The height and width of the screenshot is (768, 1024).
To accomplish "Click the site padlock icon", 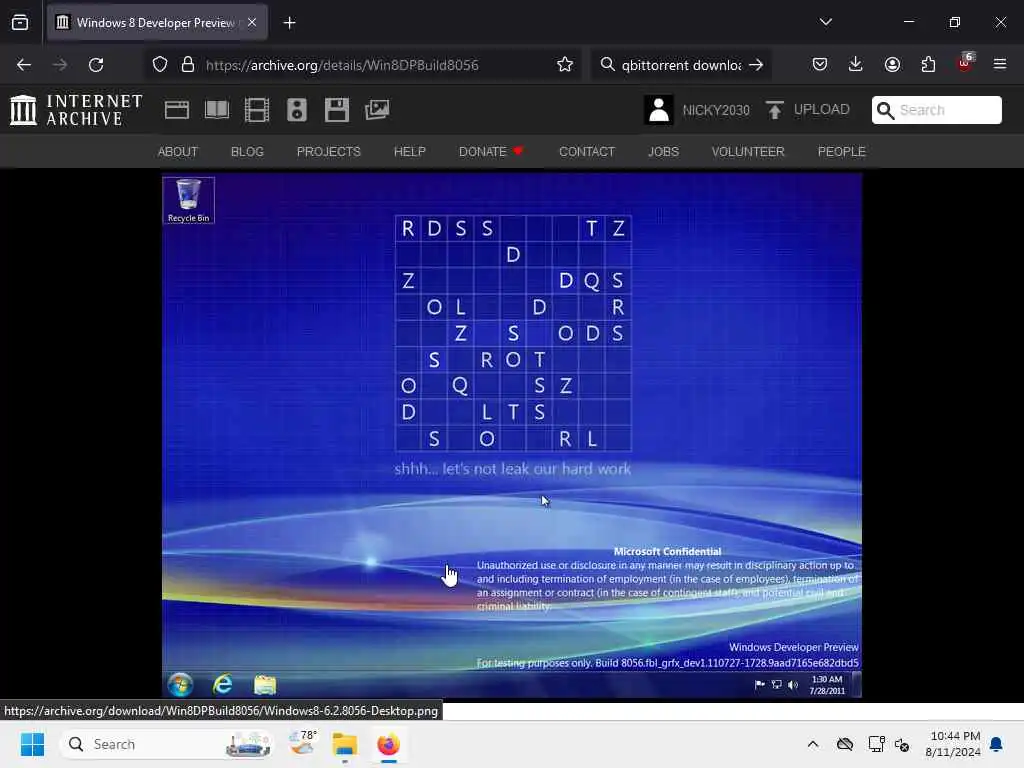I will (188, 65).
